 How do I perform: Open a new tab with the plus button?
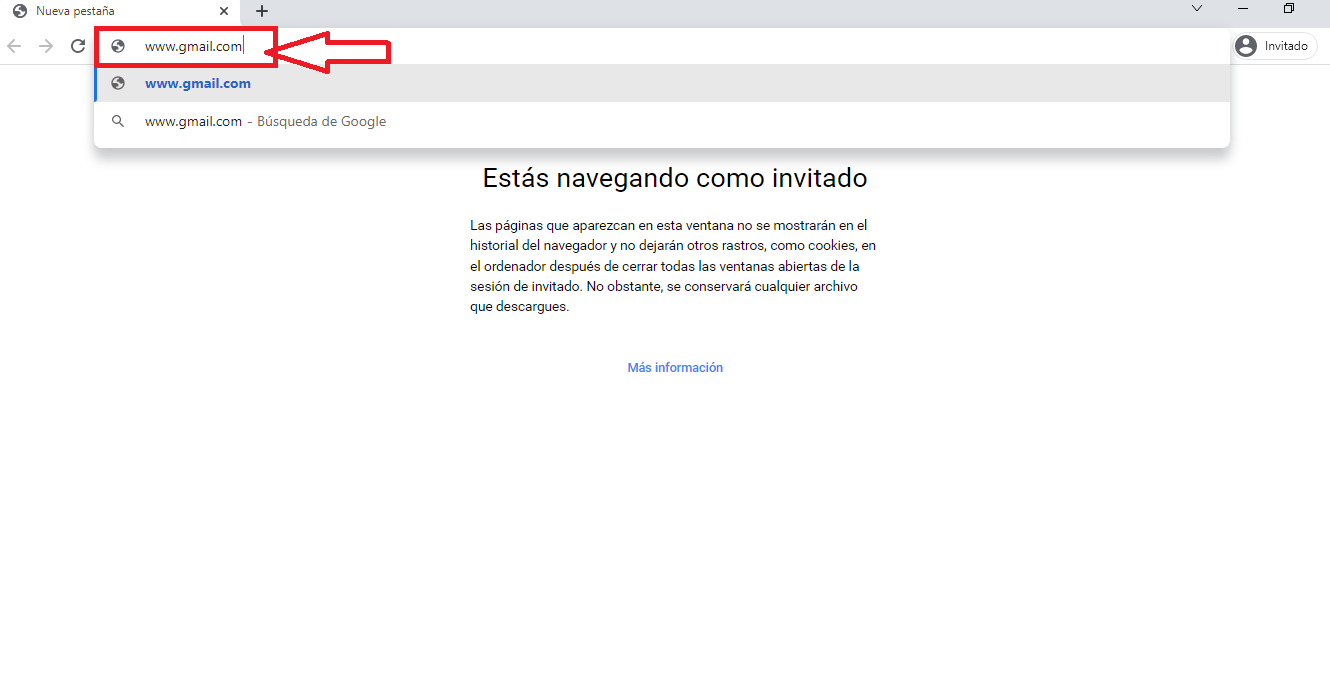pyautogui.click(x=262, y=11)
